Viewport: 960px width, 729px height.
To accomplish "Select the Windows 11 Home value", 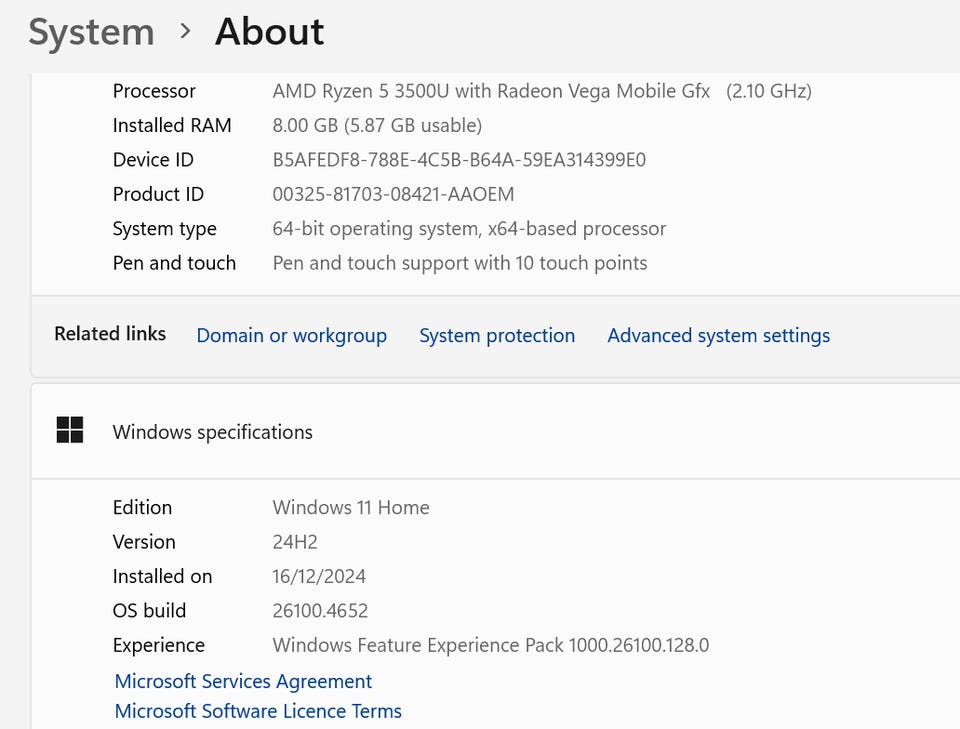I will tap(351, 507).
